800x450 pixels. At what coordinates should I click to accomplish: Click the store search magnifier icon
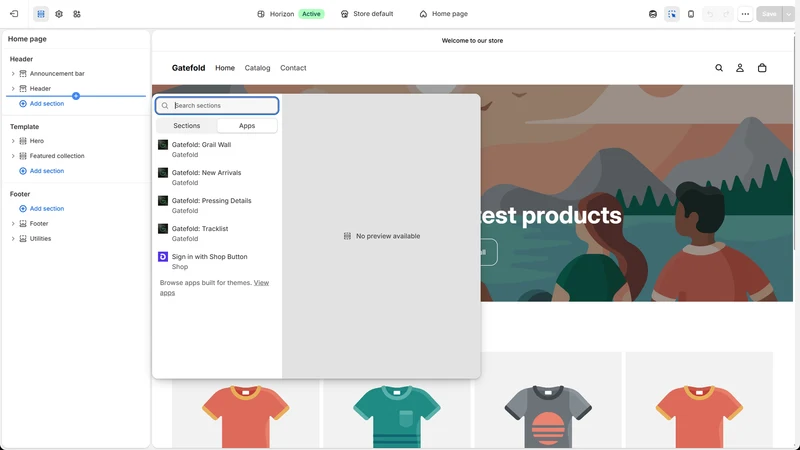pyautogui.click(x=719, y=68)
